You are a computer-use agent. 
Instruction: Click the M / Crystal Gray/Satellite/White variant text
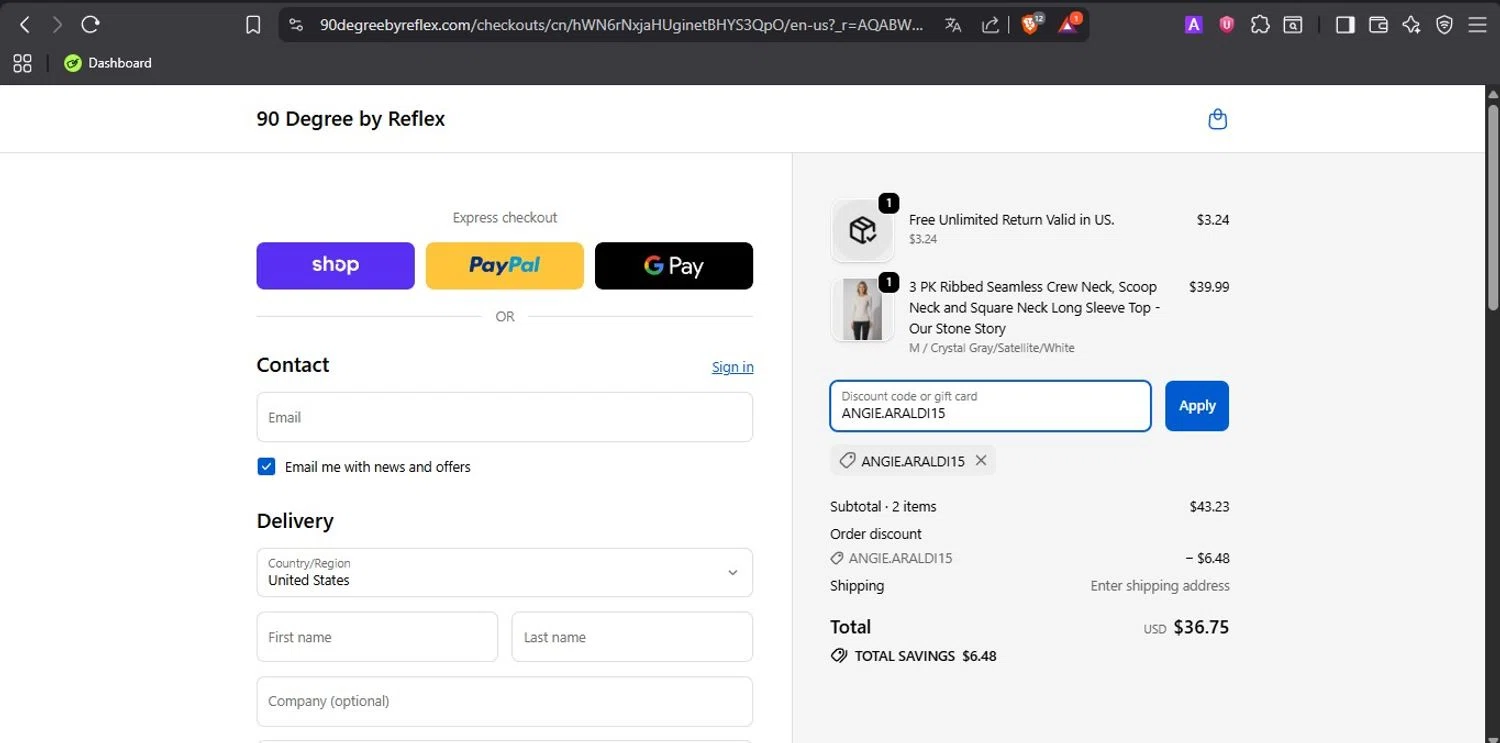pos(992,348)
